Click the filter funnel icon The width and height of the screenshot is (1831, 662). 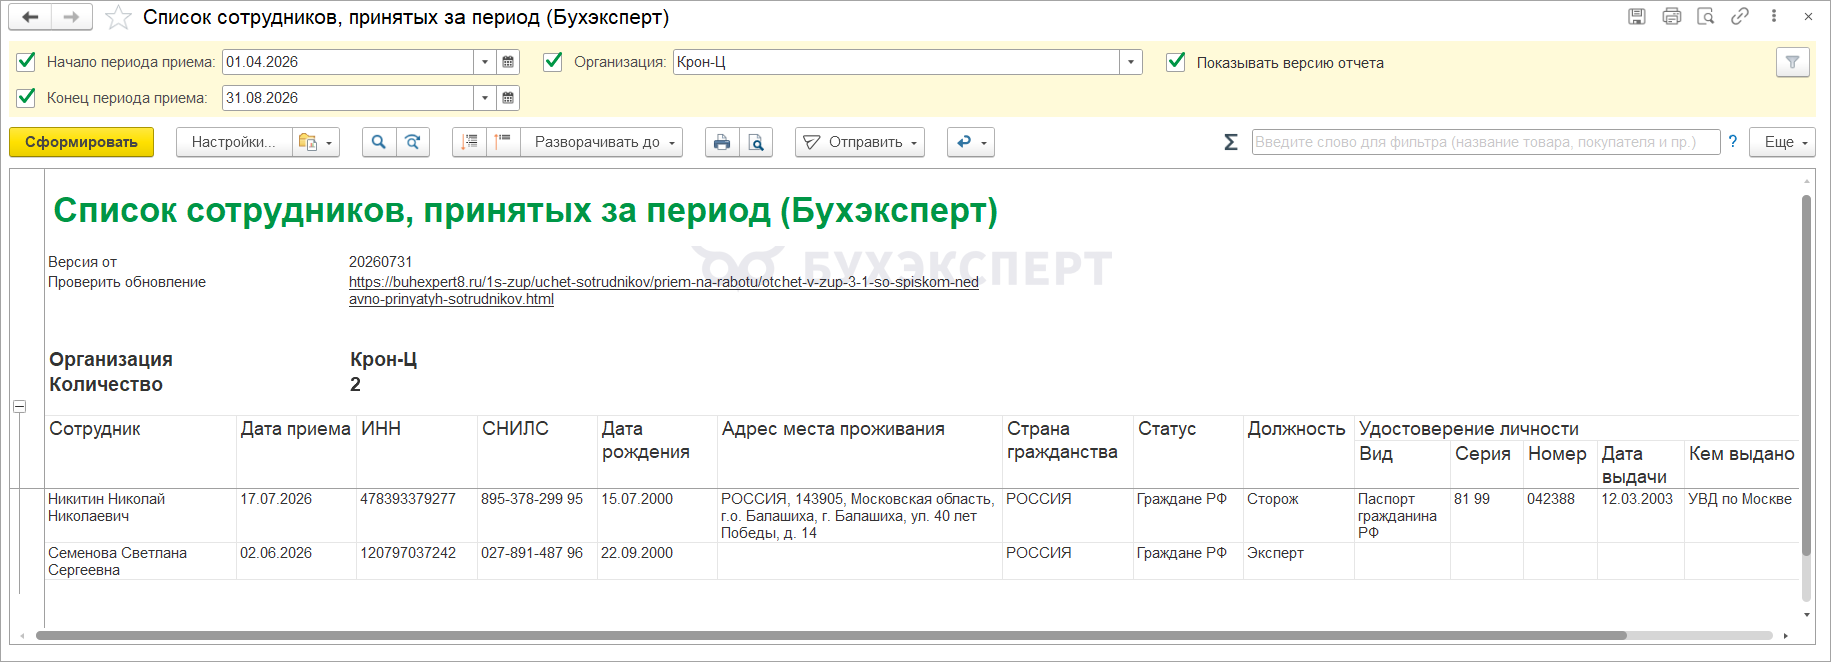[x=1792, y=62]
